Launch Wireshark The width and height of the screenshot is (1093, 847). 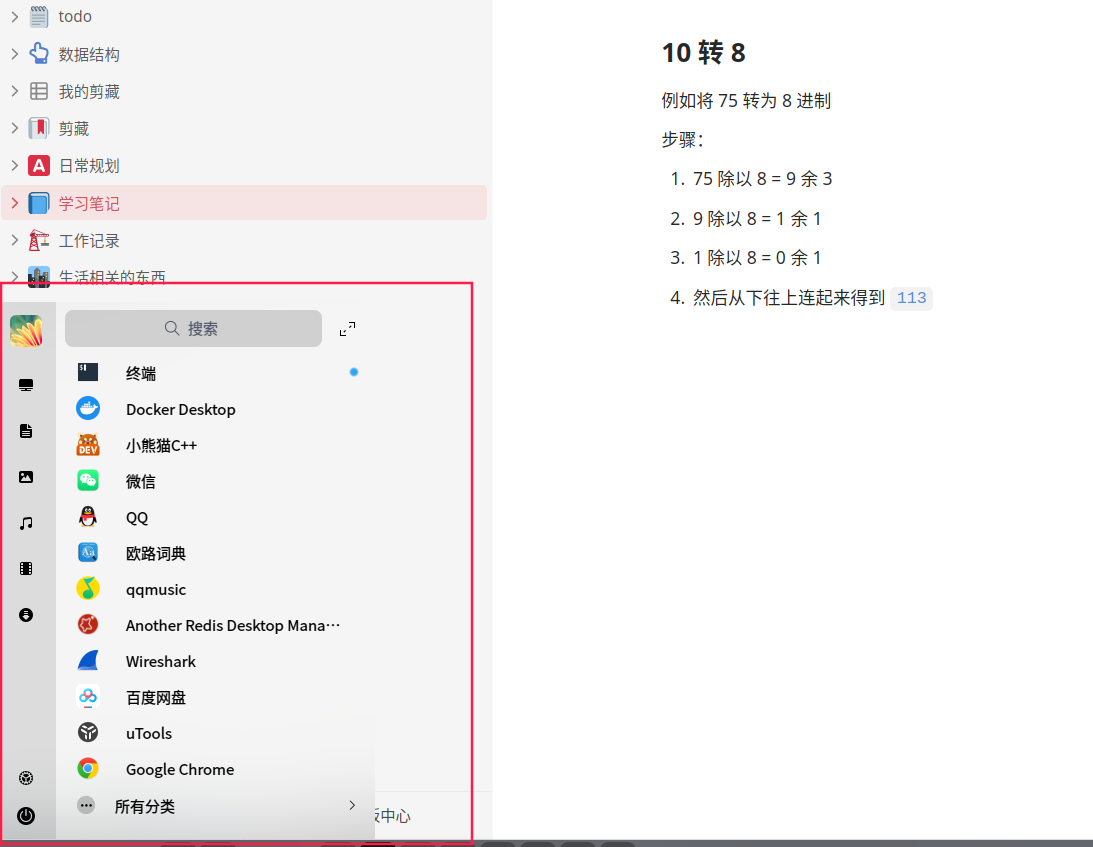pyautogui.click(x=161, y=661)
